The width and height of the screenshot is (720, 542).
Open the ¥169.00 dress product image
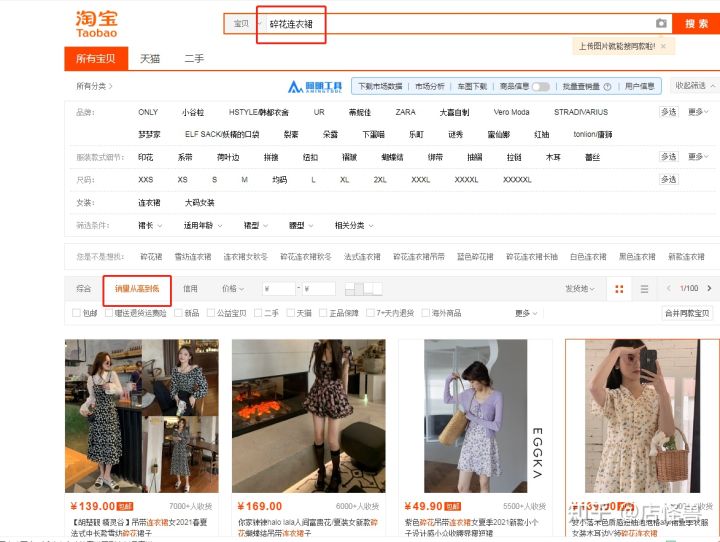(309, 416)
